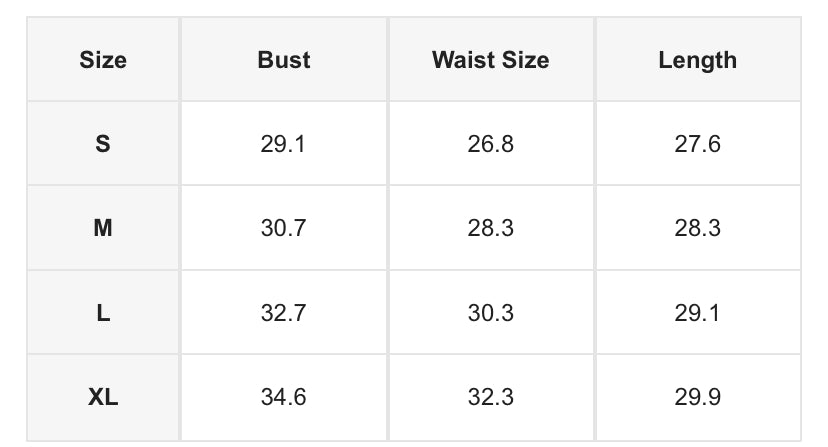The height and width of the screenshot is (447, 828).
Task: Click length value 29.9 for size XL
Action: point(697,397)
